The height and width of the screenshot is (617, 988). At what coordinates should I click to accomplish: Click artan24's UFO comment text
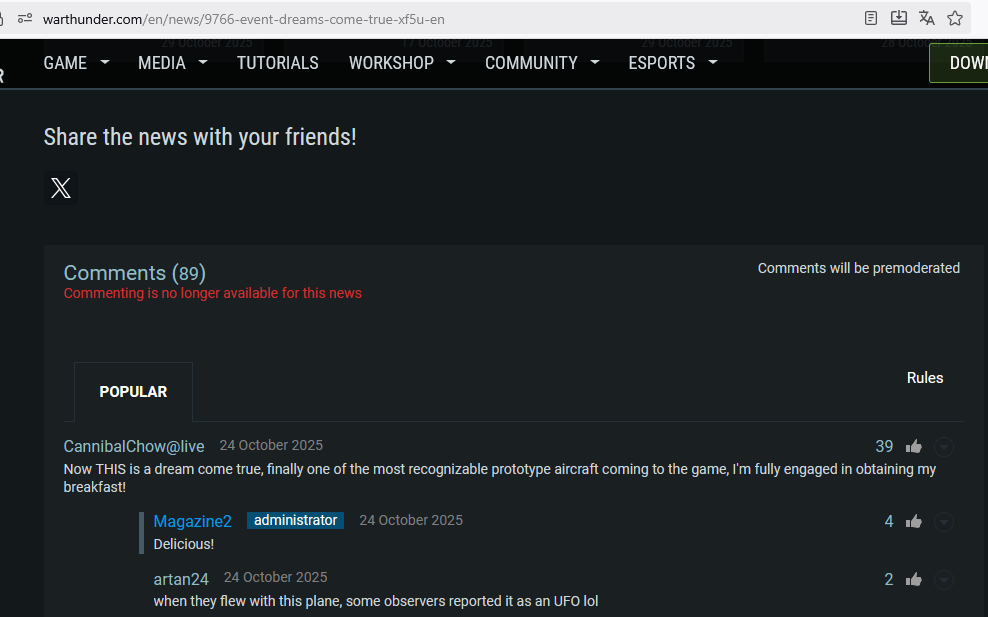(376, 601)
